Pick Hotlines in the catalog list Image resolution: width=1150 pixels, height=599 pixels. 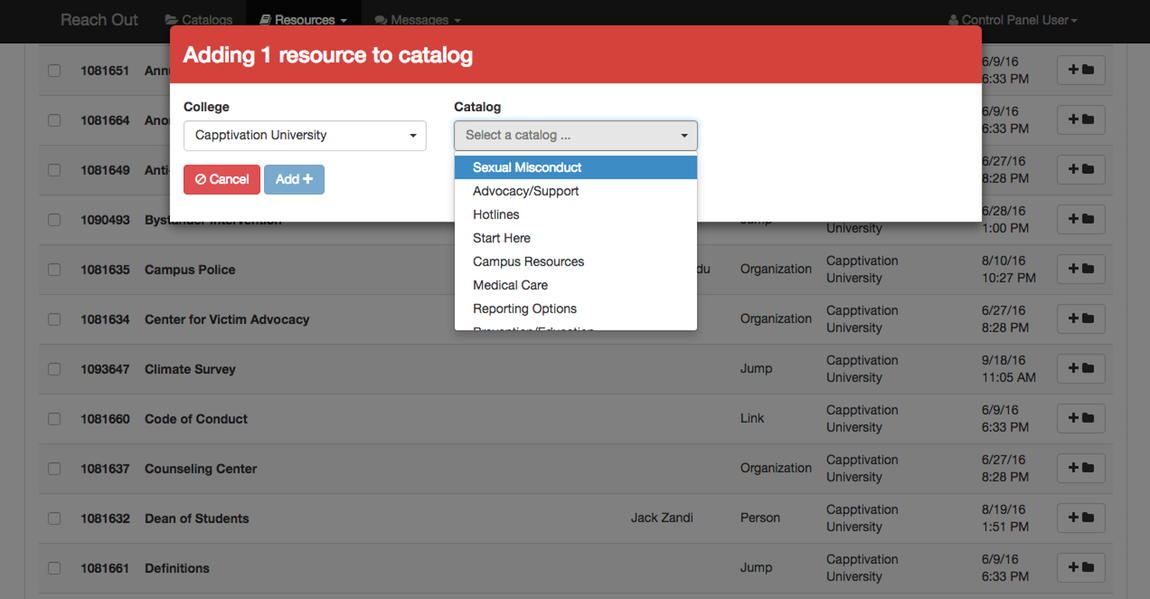coord(576,214)
